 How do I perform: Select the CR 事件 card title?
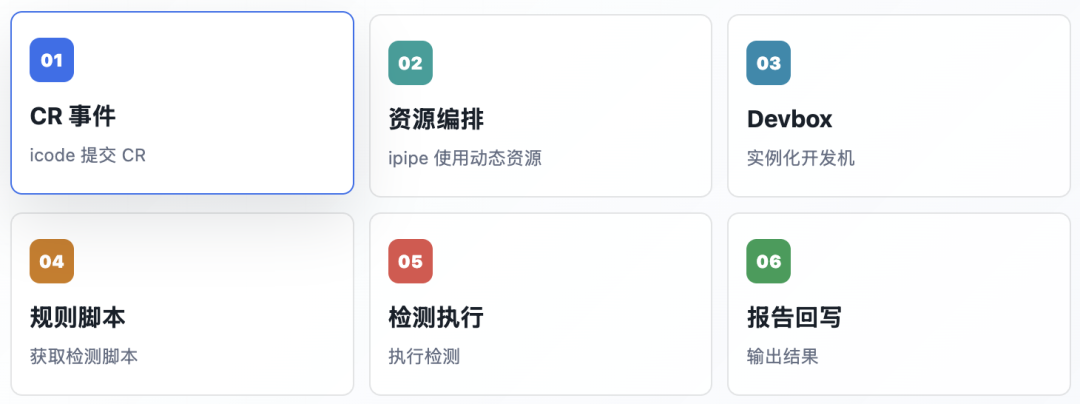click(x=73, y=116)
